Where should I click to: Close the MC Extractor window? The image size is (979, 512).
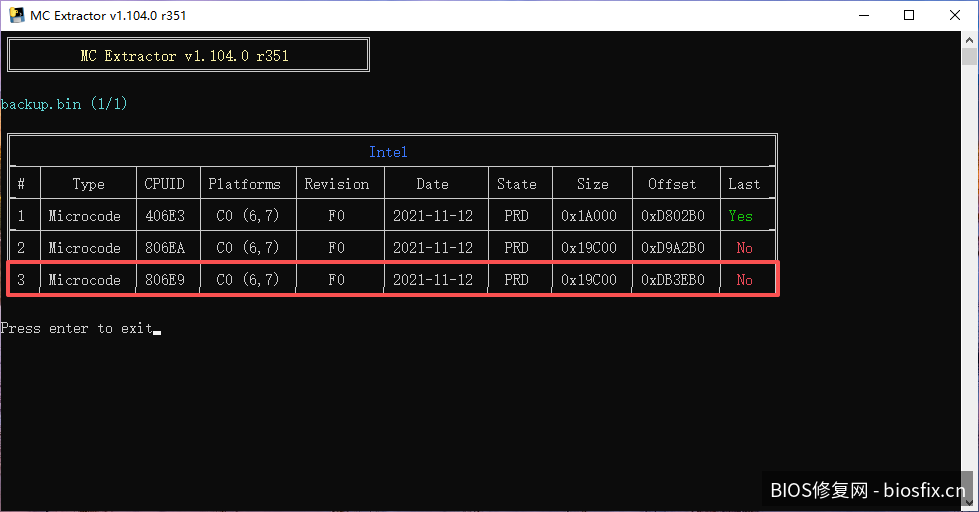click(955, 15)
